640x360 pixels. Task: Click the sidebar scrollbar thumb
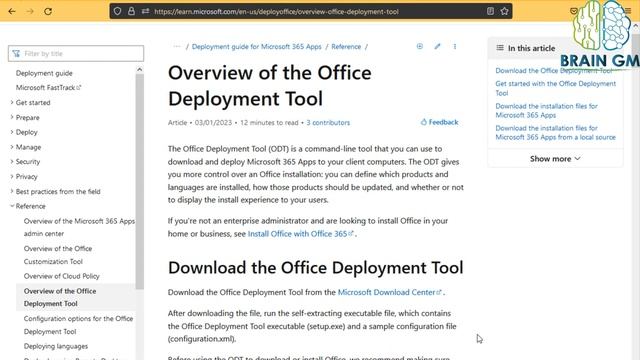coord(140,182)
